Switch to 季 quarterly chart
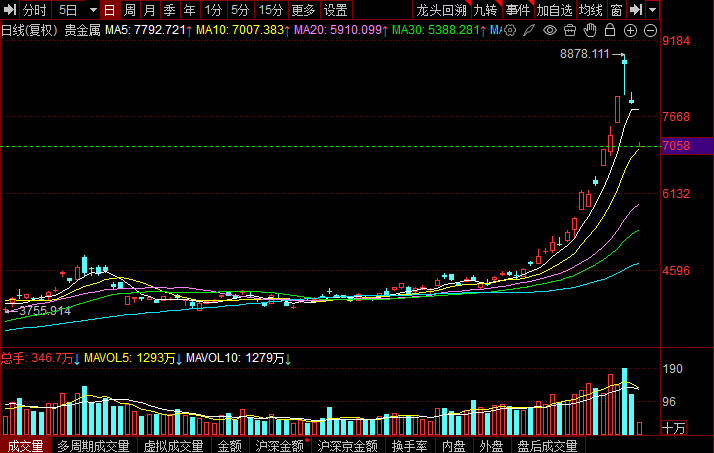Screen dimensions: 714x453 click(x=169, y=10)
